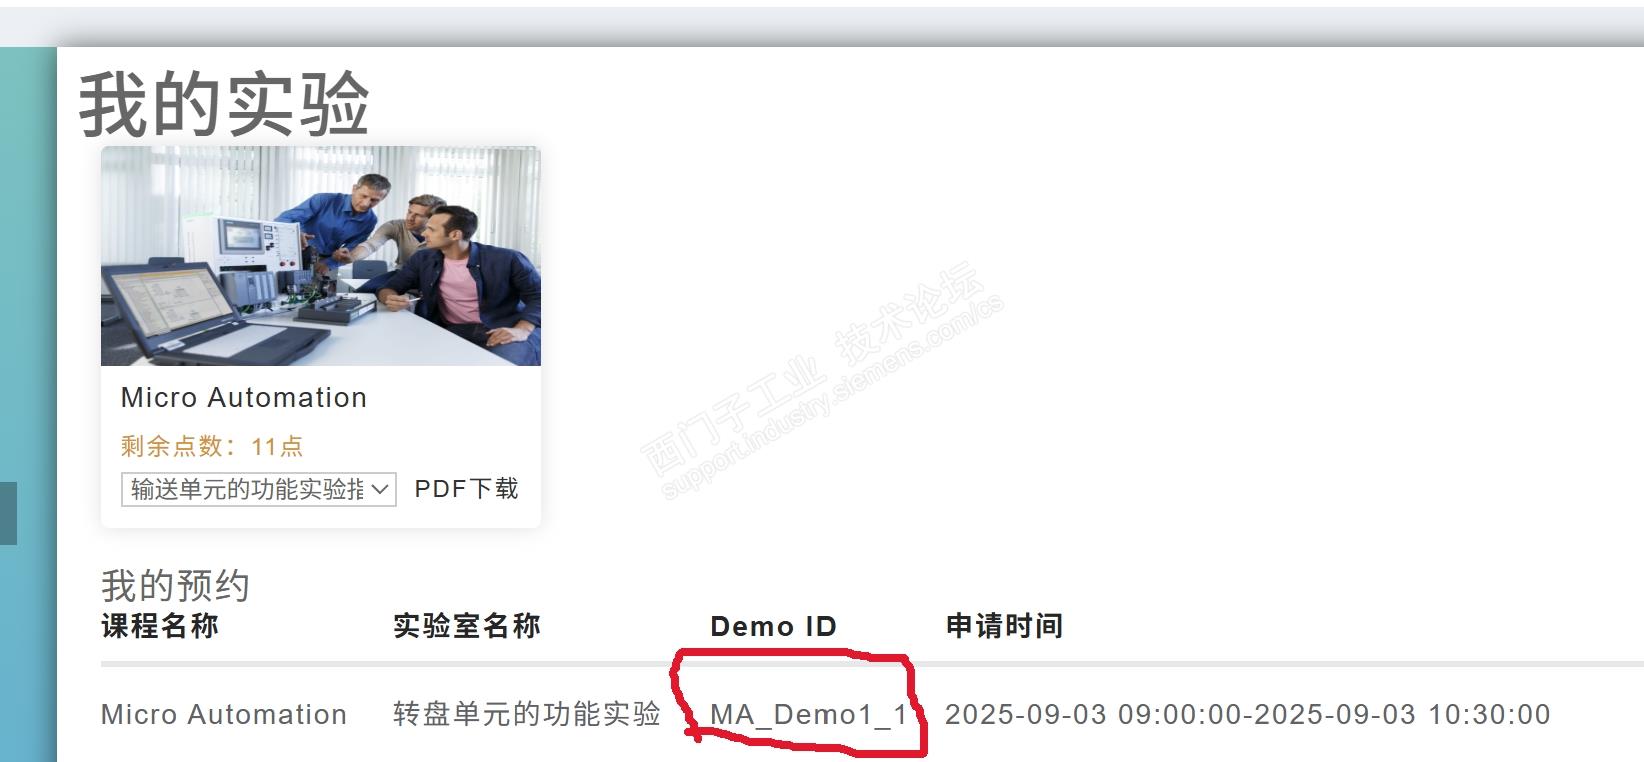The width and height of the screenshot is (1644, 762).
Task: Select the Micro Automation card title
Action: coord(244,398)
